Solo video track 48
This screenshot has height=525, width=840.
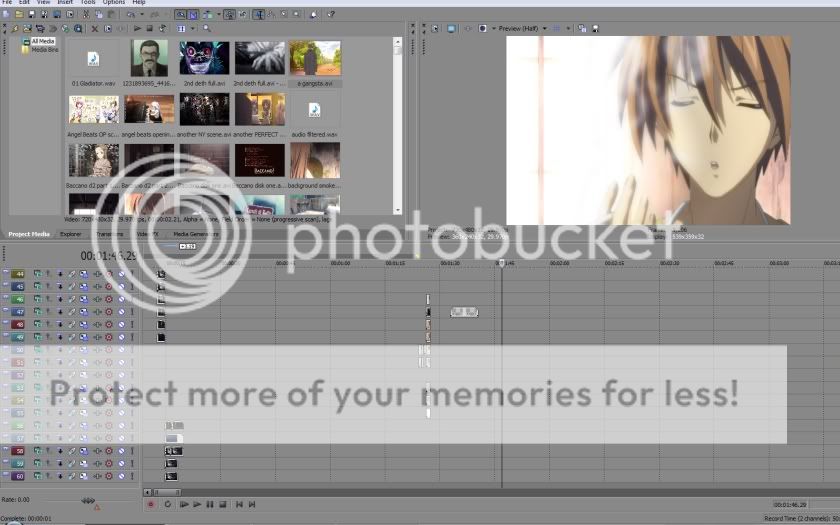coord(132,324)
